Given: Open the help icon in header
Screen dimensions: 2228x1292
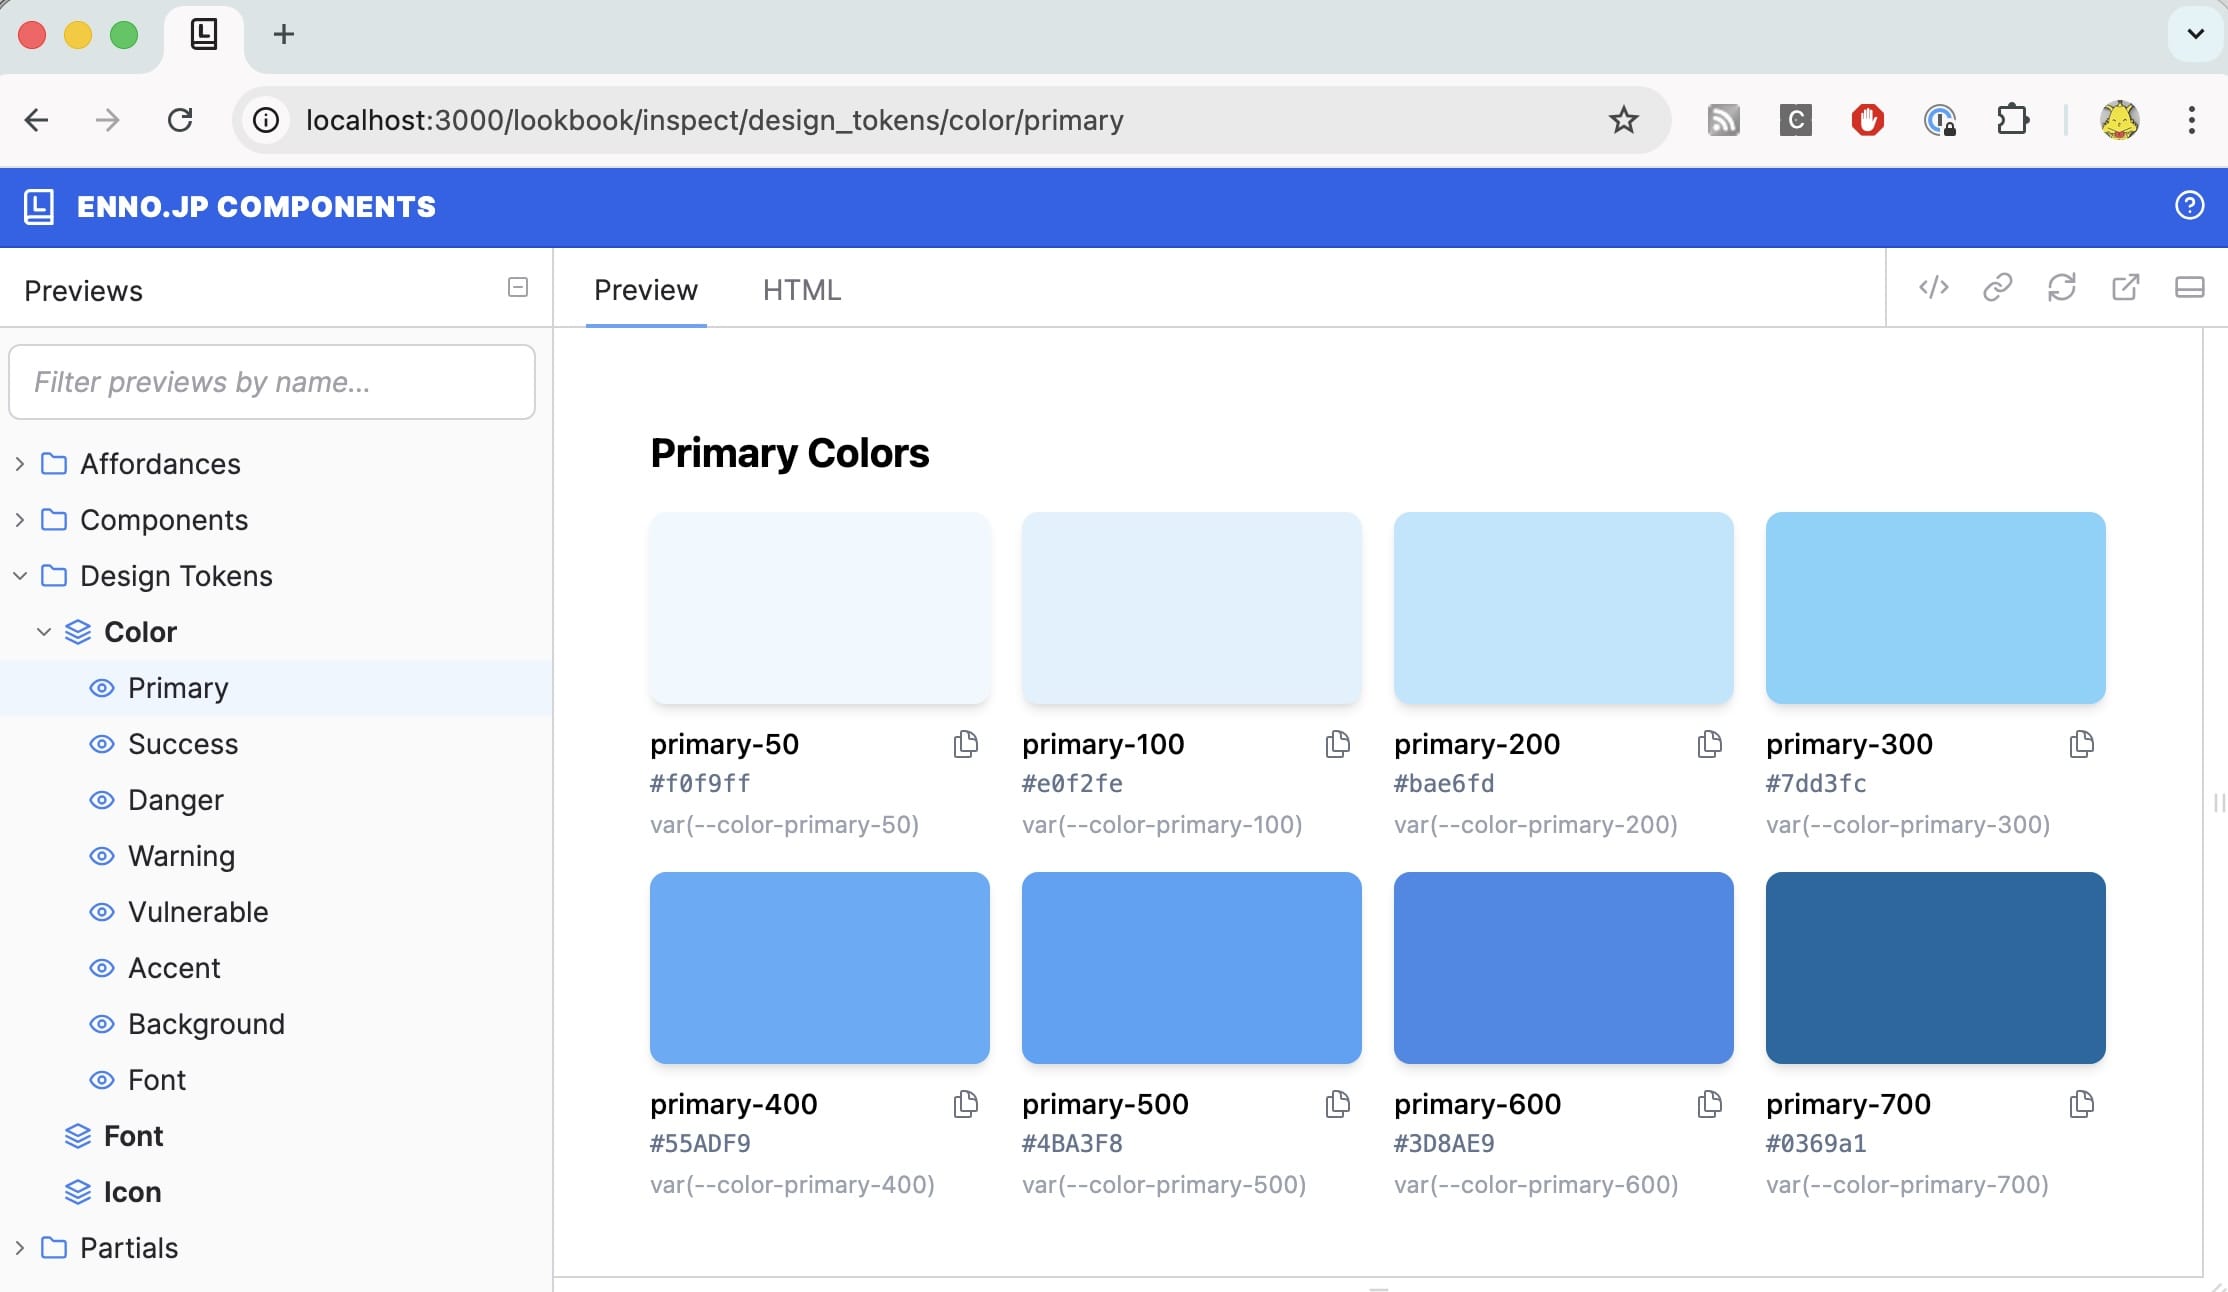Looking at the screenshot, I should [x=2189, y=206].
